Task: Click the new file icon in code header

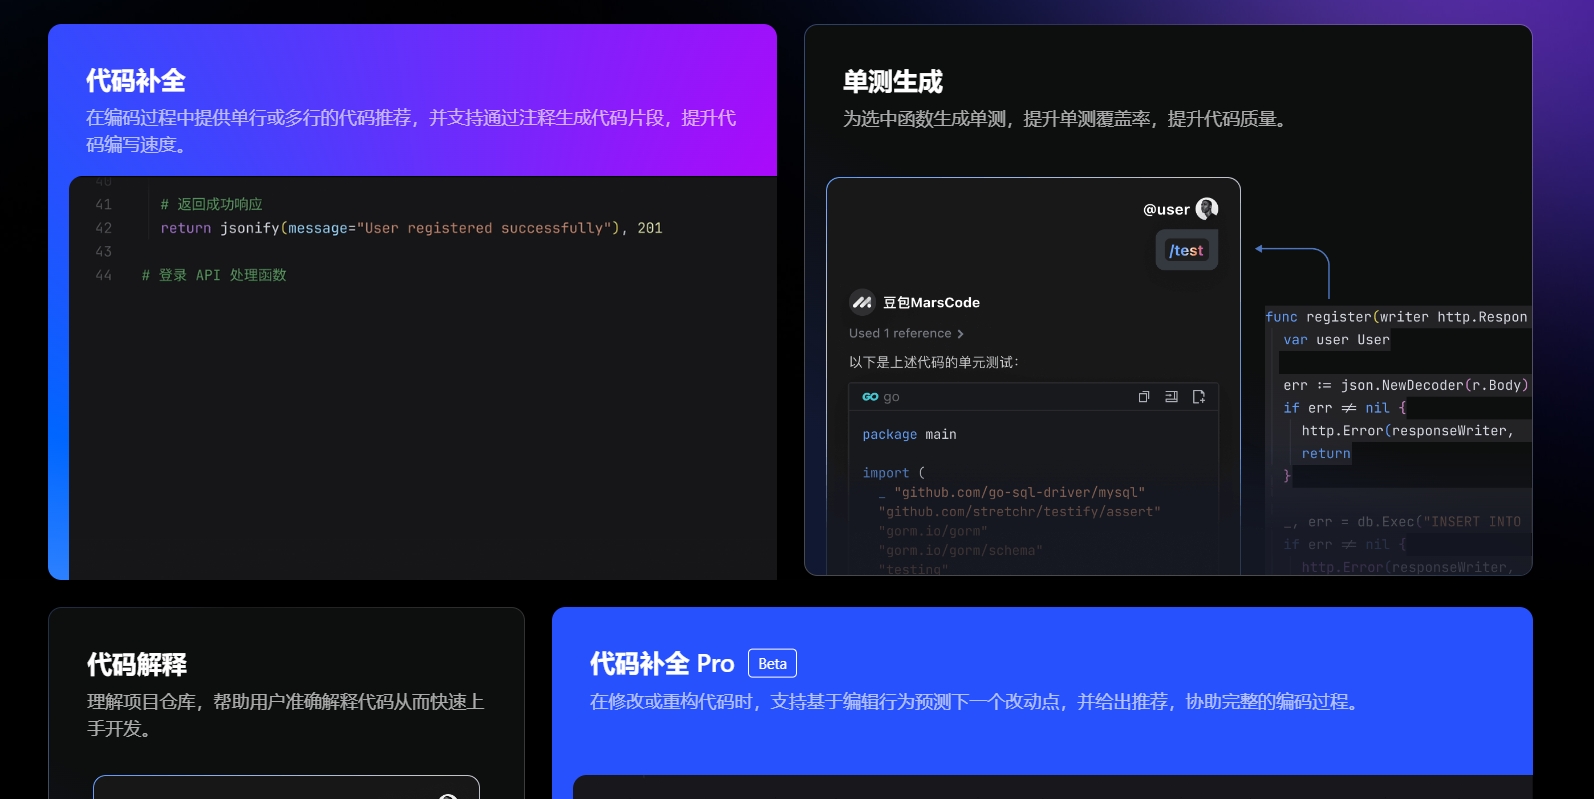Action: point(1199,397)
